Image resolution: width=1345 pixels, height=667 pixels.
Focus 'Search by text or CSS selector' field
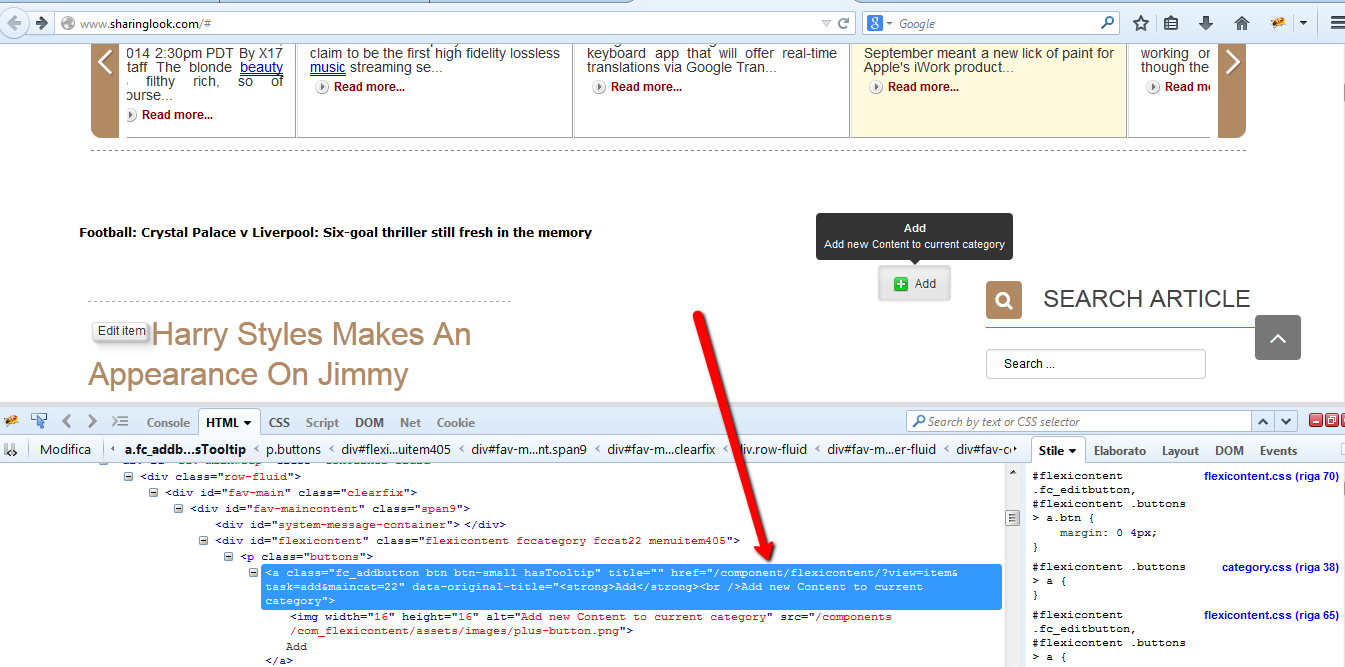[1077, 421]
